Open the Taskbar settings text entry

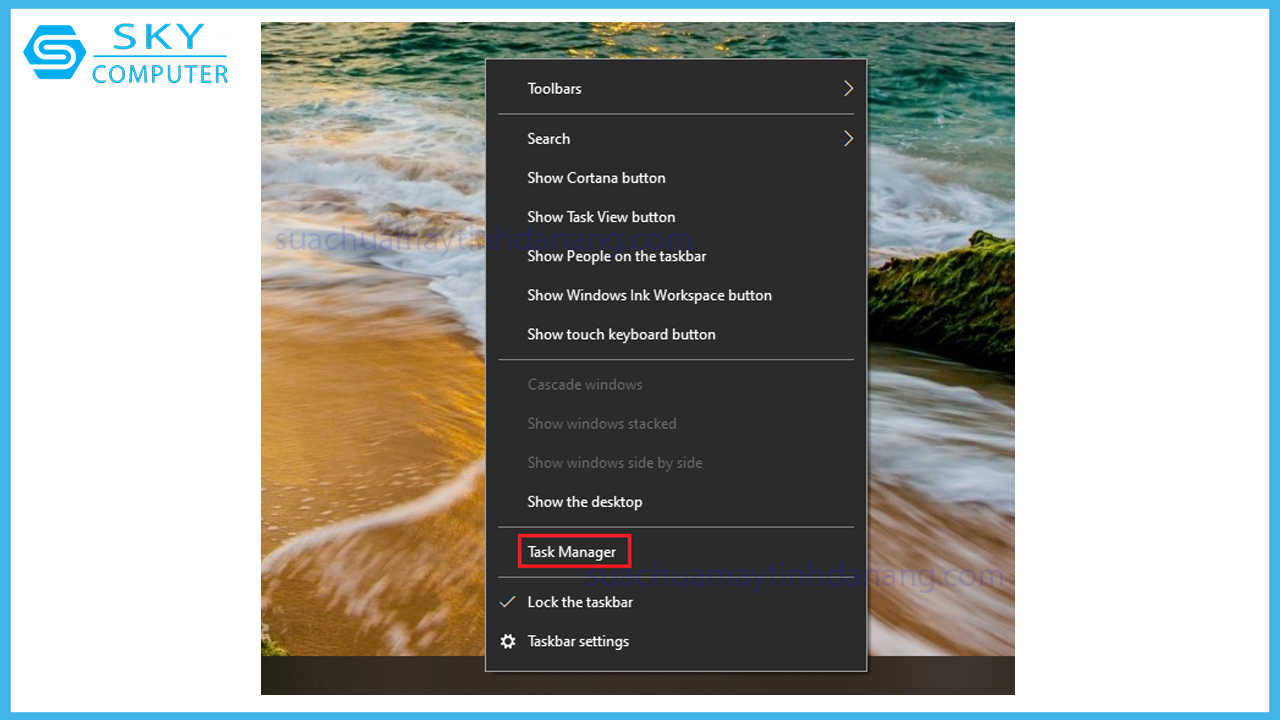pyautogui.click(x=578, y=641)
